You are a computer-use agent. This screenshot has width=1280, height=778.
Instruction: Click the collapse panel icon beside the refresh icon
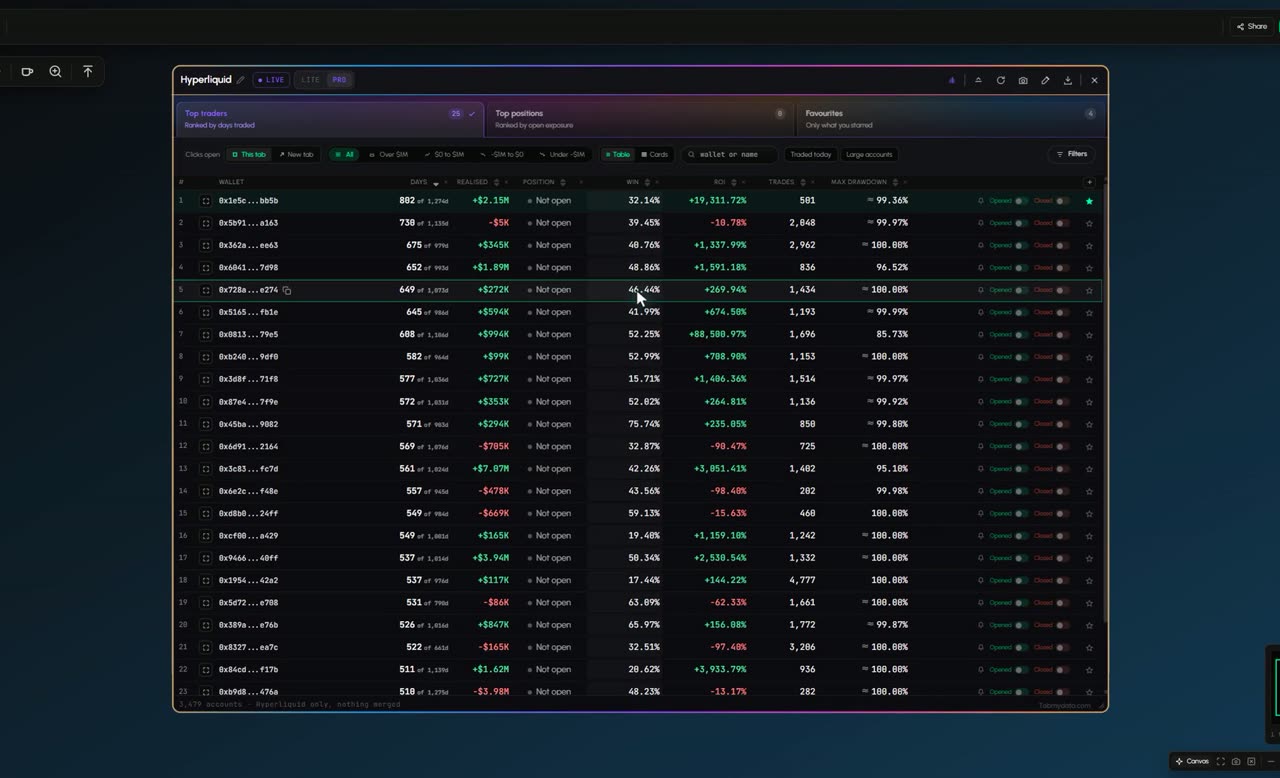pyautogui.click(x=978, y=80)
